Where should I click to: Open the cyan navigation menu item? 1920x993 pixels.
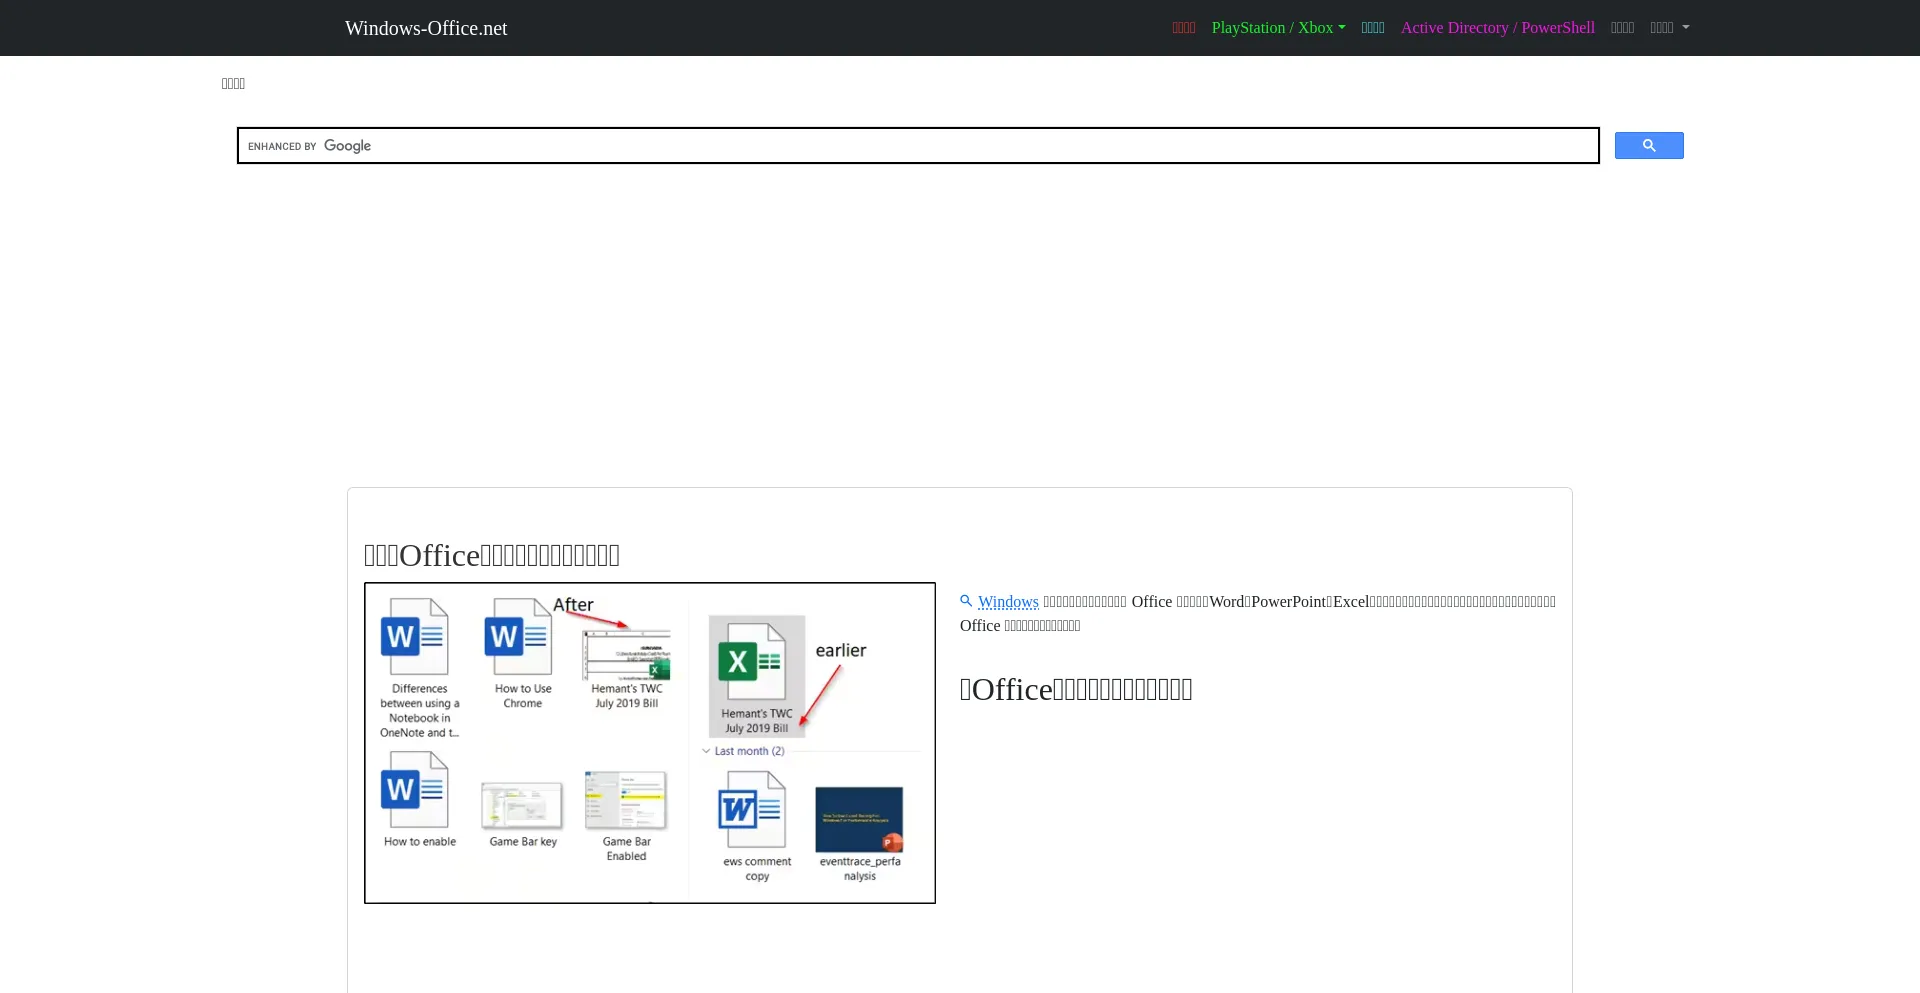point(1373,28)
